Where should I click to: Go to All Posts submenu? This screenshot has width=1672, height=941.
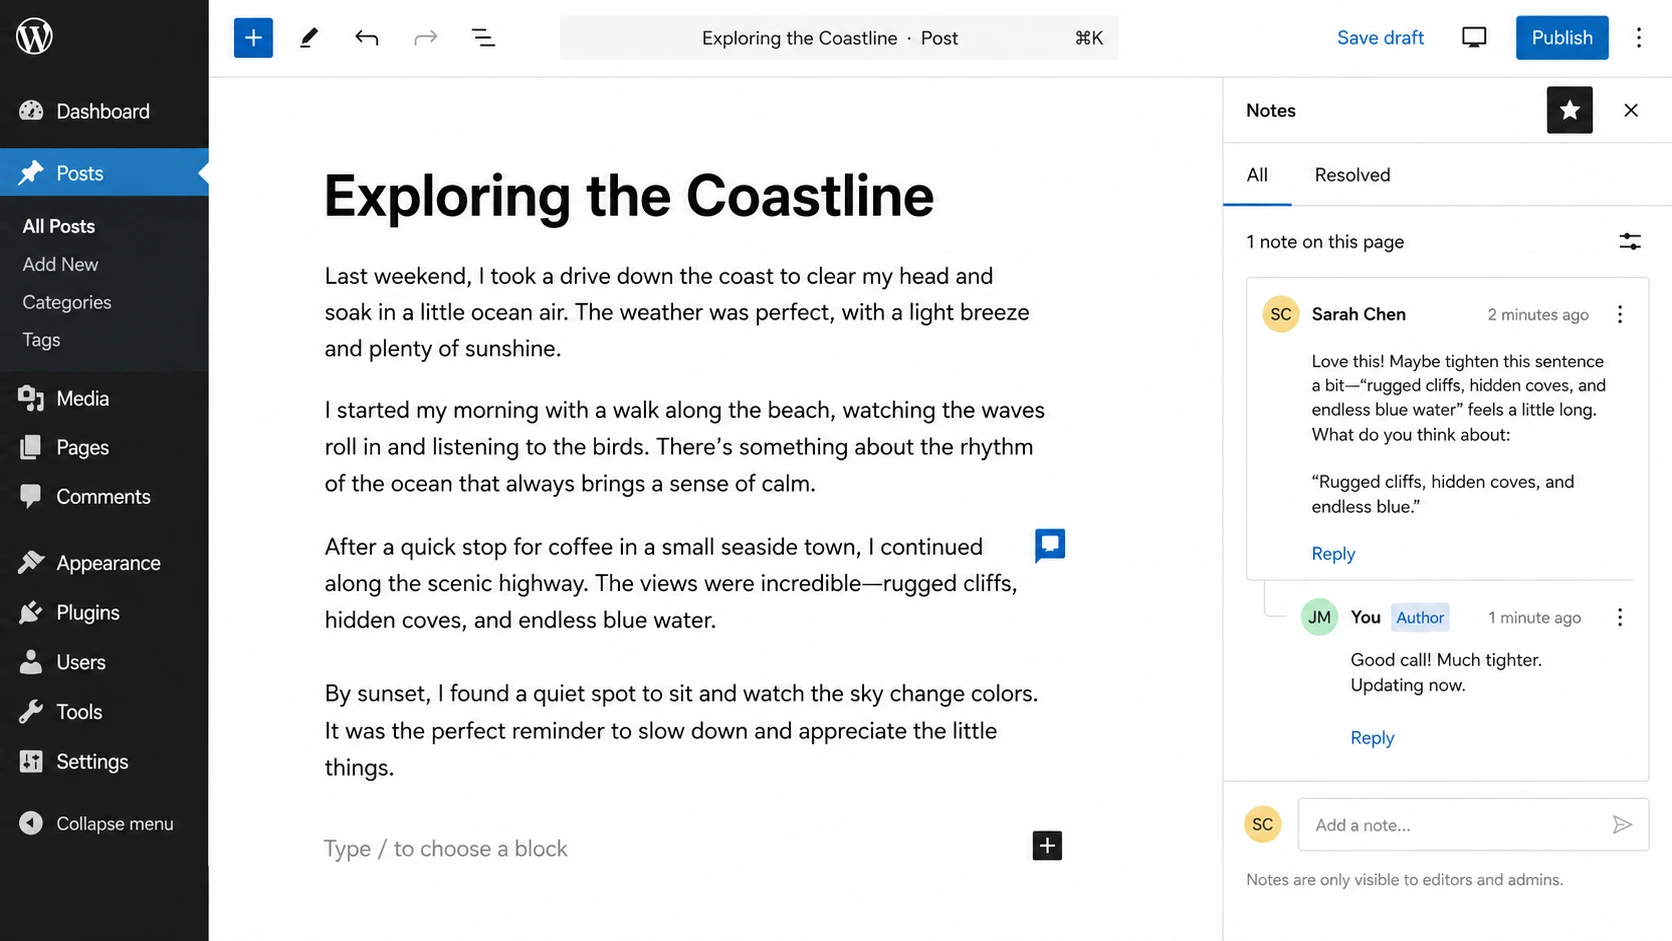click(x=59, y=226)
